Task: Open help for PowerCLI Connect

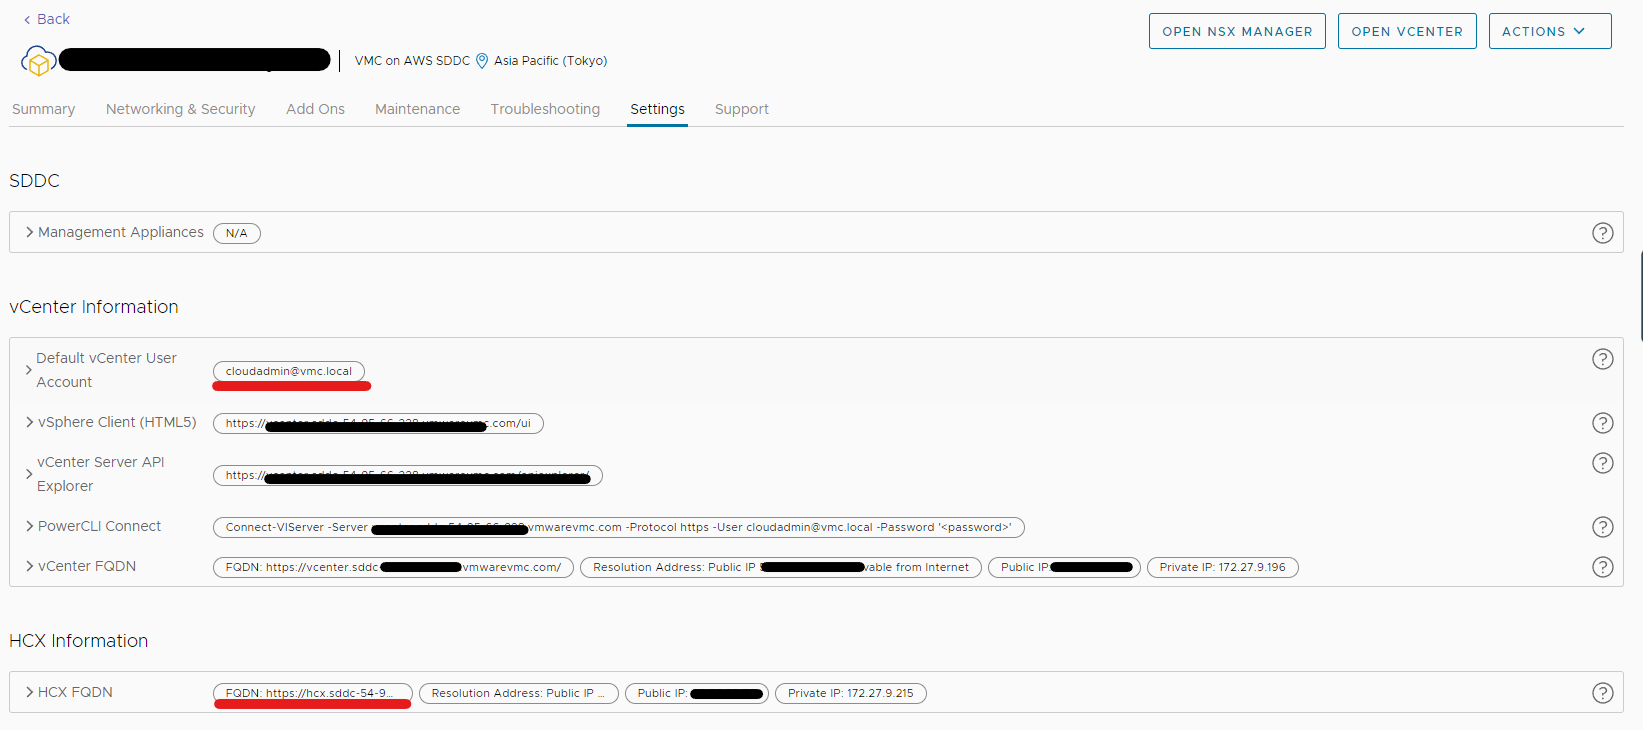Action: (x=1602, y=527)
